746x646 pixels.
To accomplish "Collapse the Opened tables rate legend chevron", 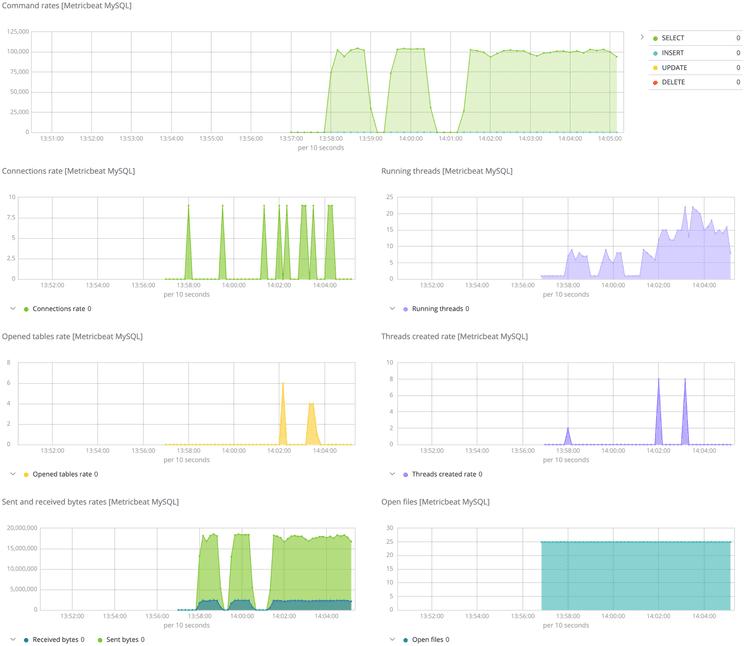I will pyautogui.click(x=12, y=474).
